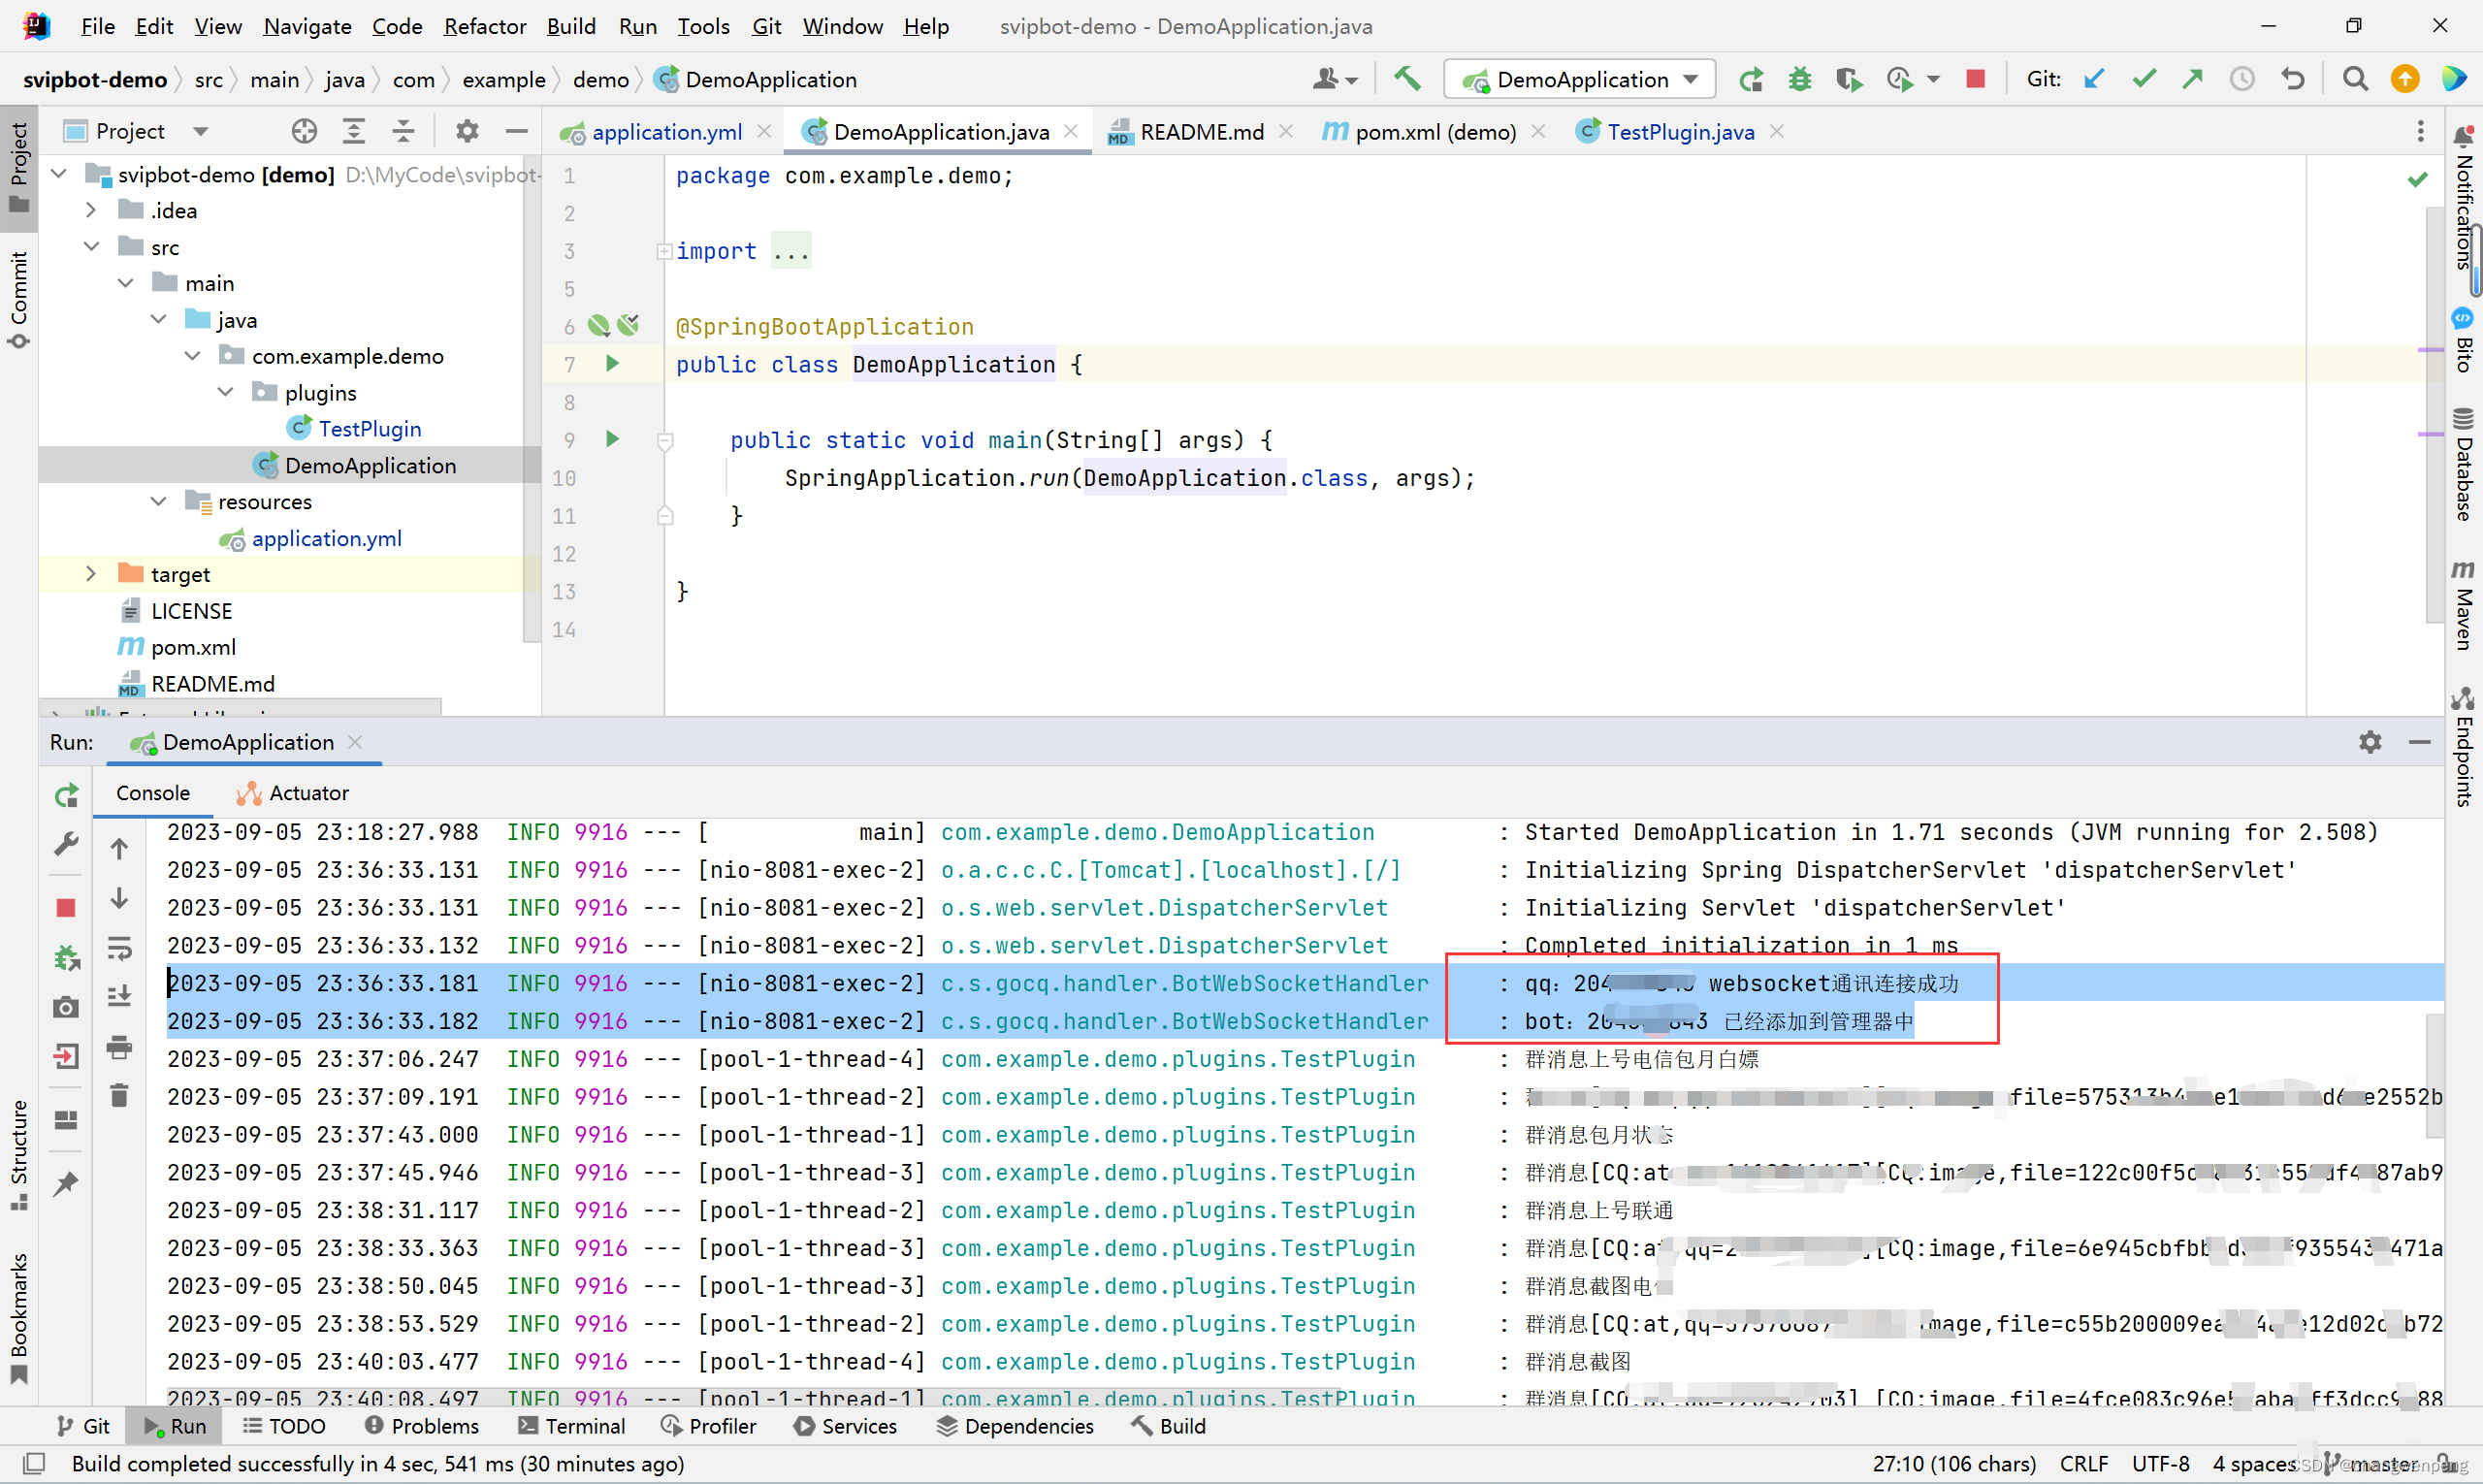Toggle the Project tool window stripe button

click(x=18, y=166)
